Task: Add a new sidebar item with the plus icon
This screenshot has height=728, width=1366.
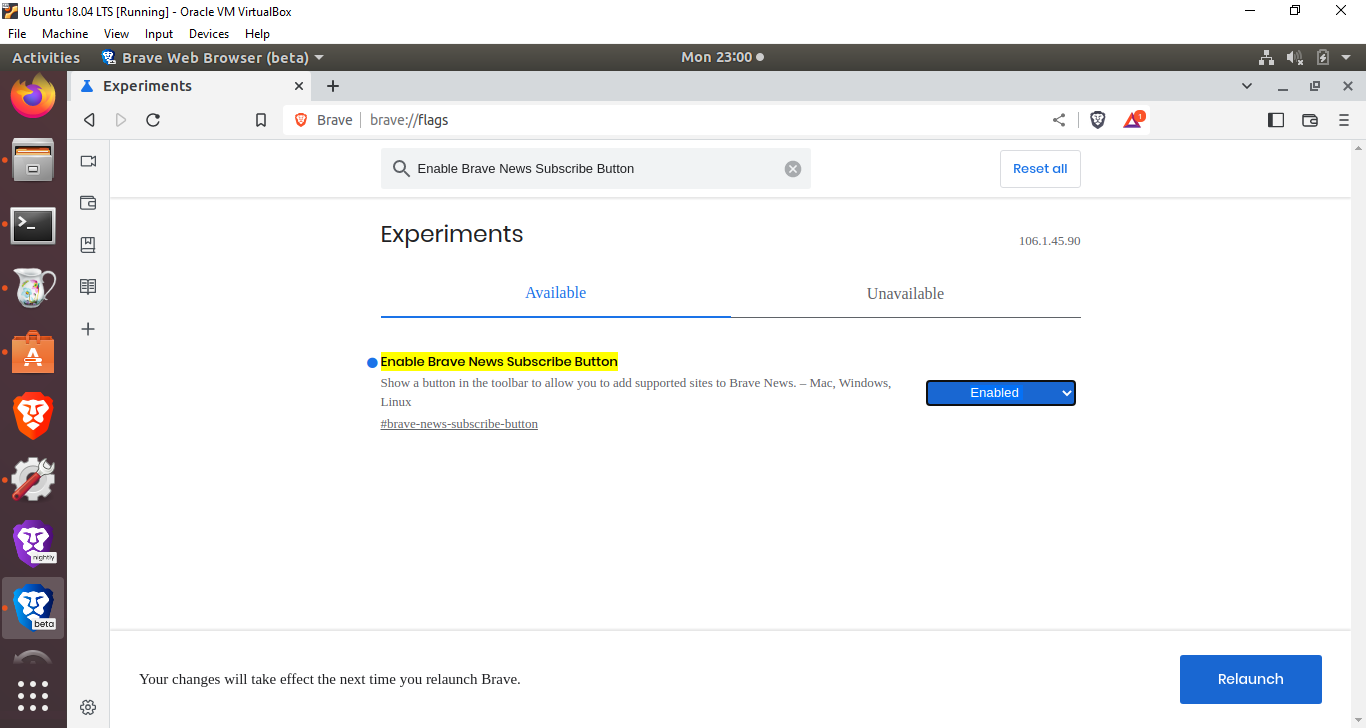Action: (87, 328)
